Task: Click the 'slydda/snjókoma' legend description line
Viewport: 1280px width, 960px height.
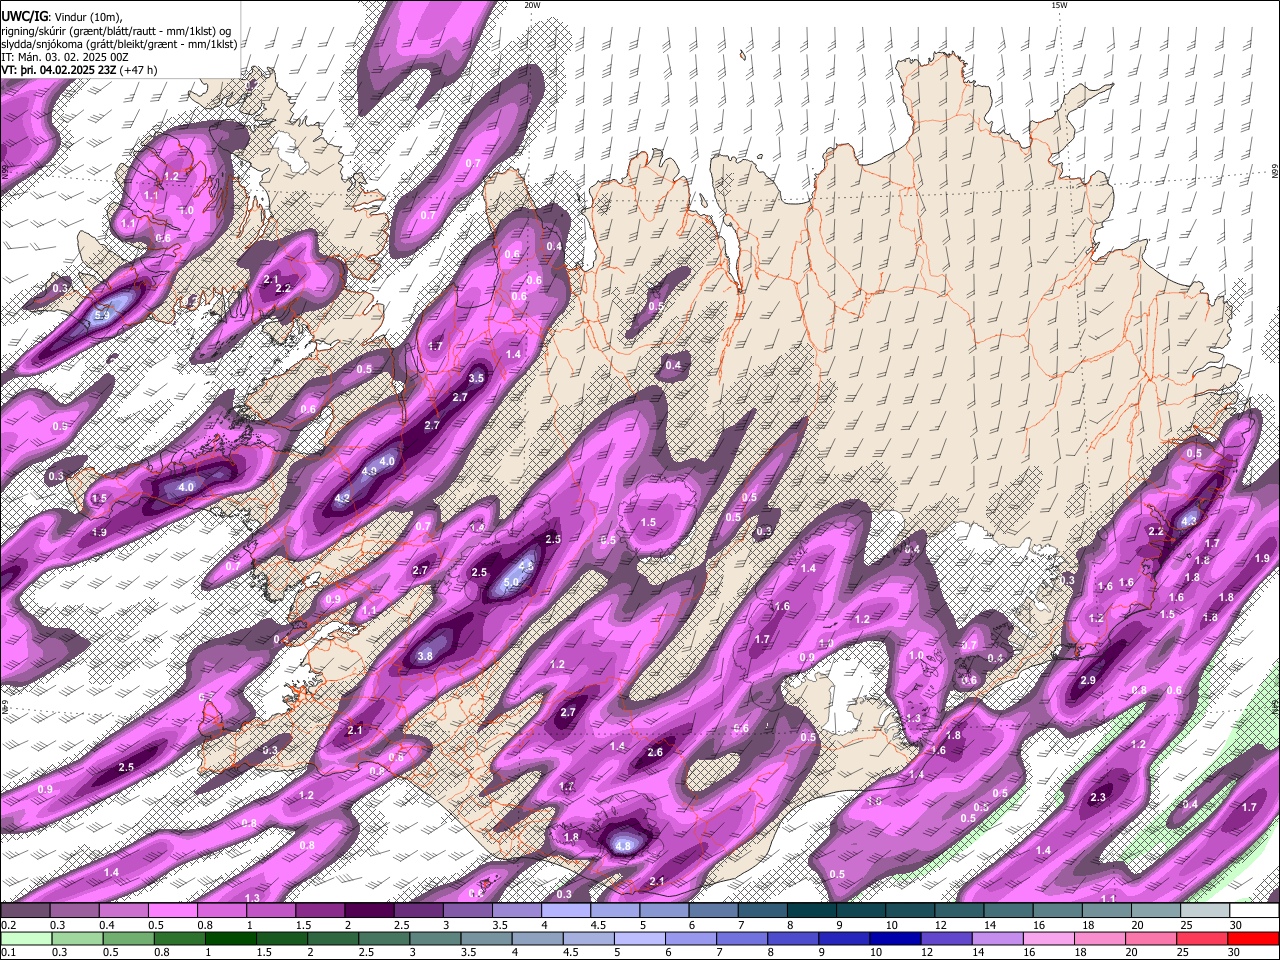Action: click(119, 44)
